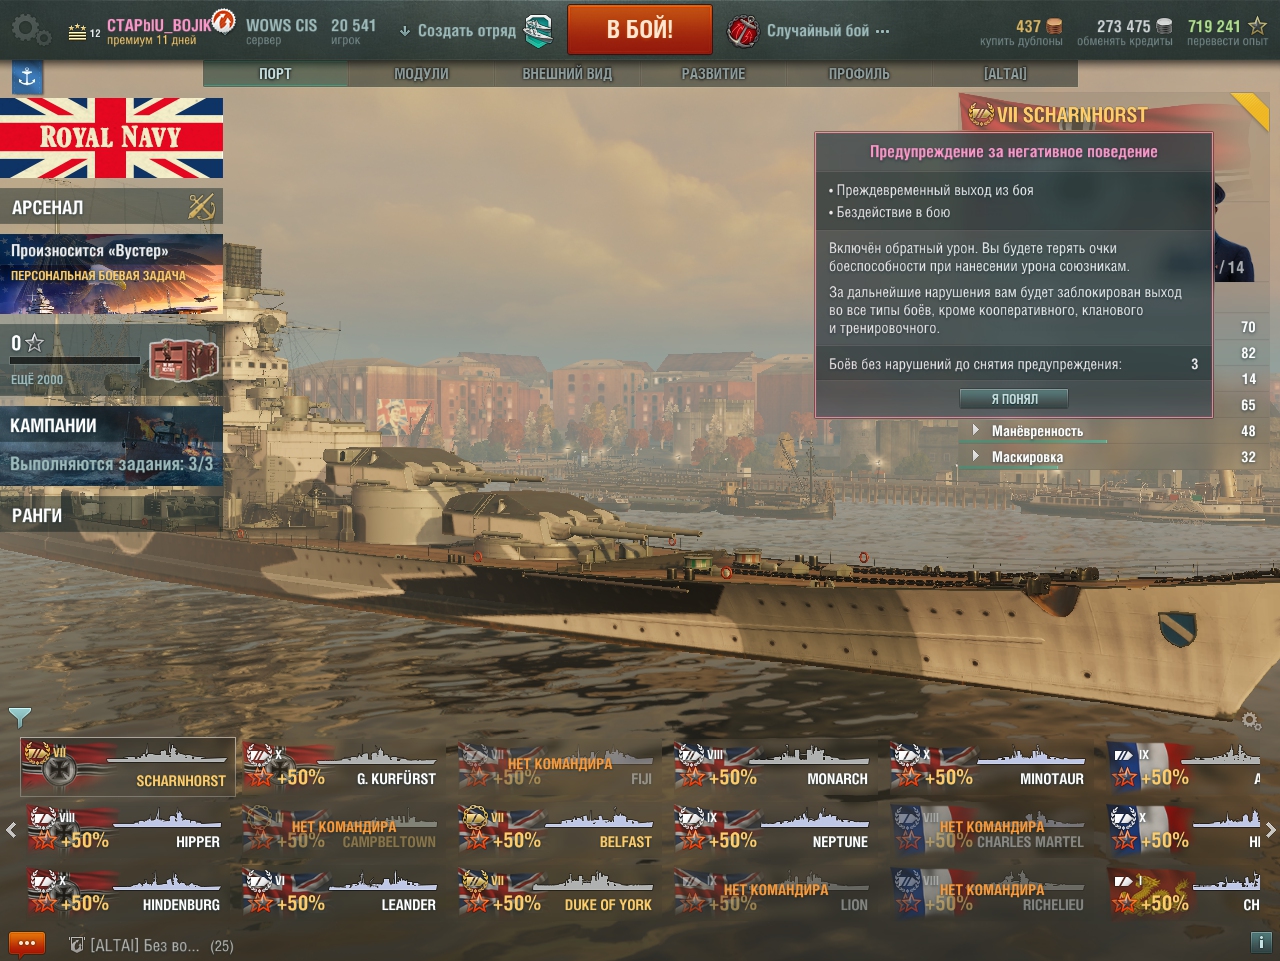1280x961 pixels.
Task: Open the ship carousel filter funnel
Action: (x=19, y=716)
